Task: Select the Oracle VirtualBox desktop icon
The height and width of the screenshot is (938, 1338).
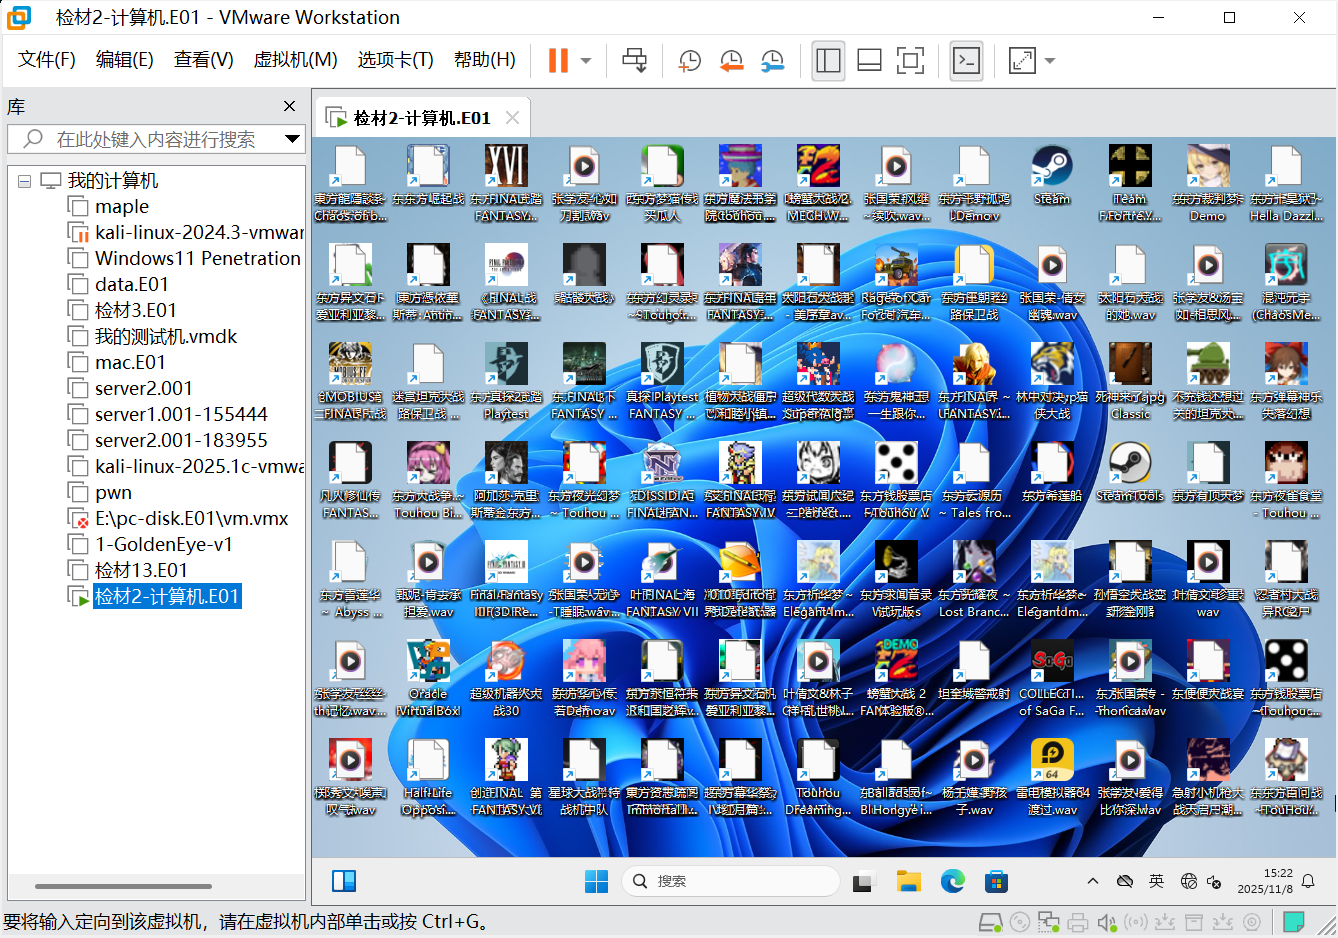Action: pos(428,680)
